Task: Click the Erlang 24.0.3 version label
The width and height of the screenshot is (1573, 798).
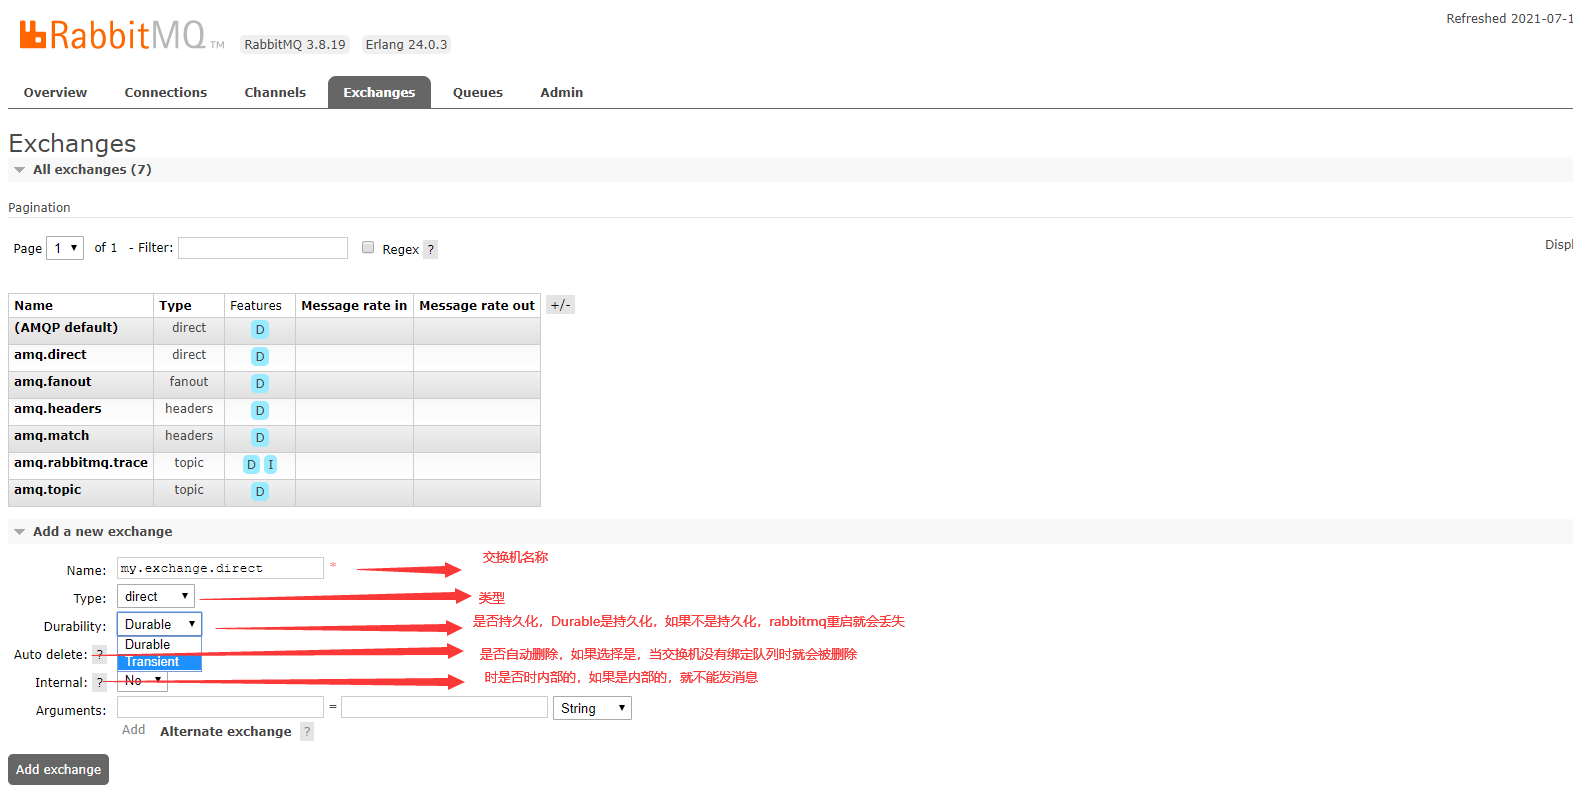Action: click(406, 44)
